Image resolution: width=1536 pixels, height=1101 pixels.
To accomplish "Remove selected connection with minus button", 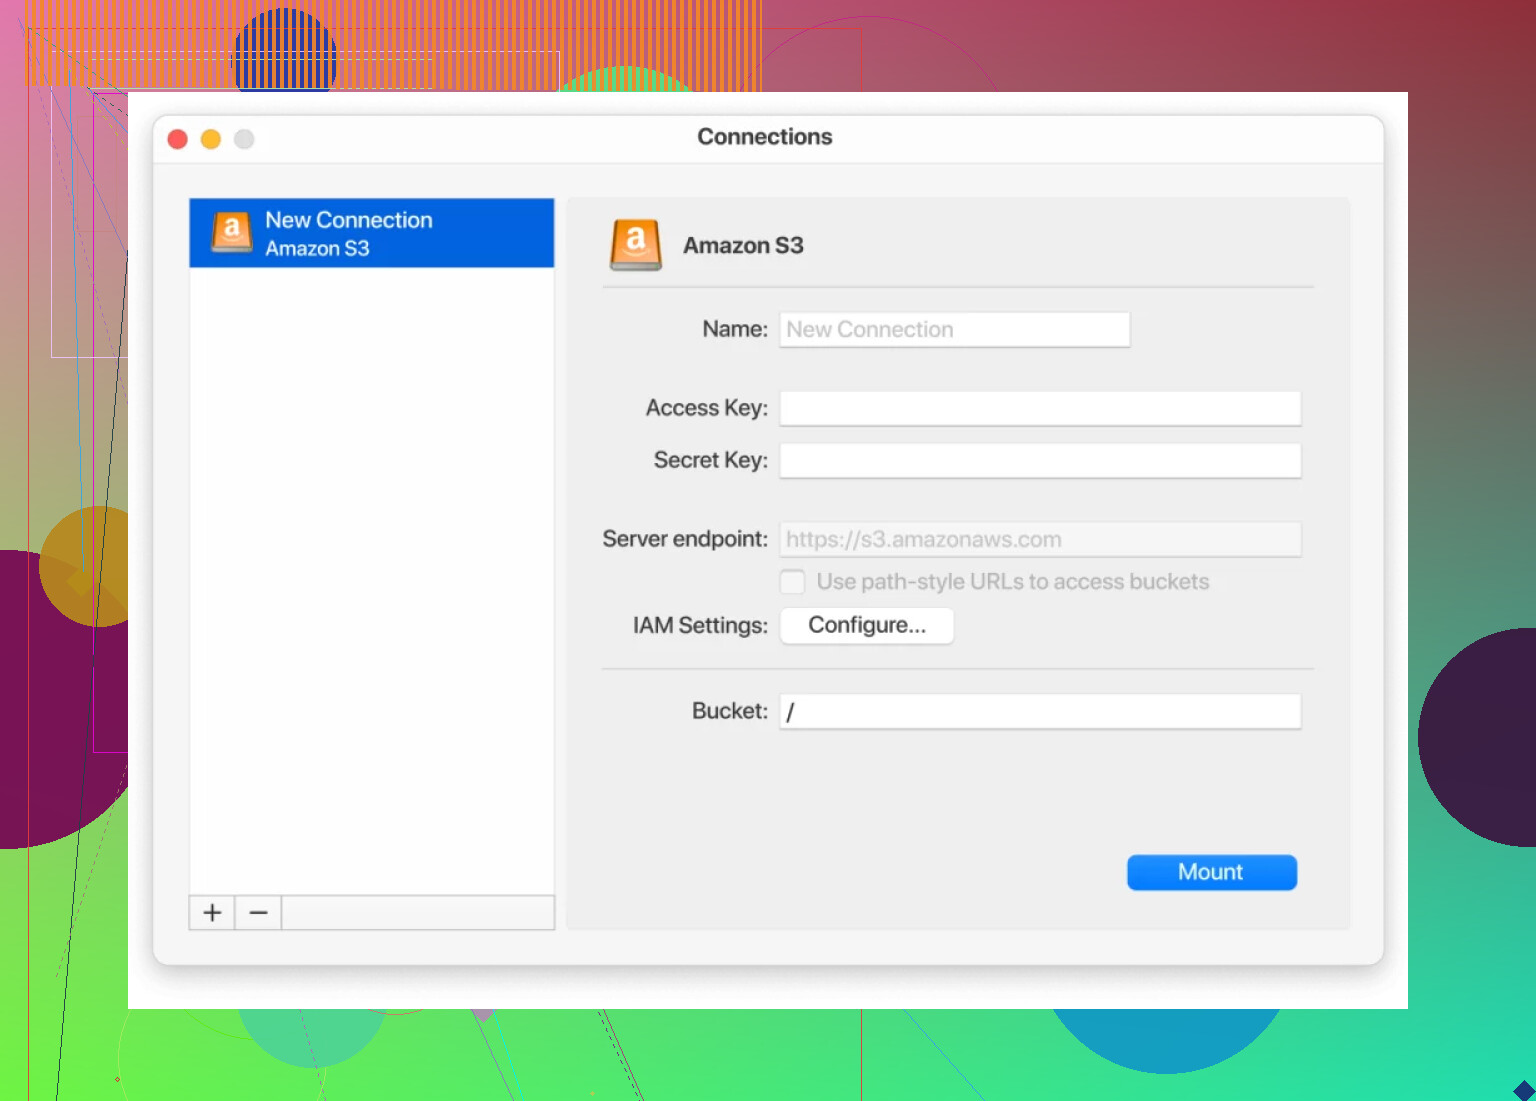I will pyautogui.click(x=258, y=913).
